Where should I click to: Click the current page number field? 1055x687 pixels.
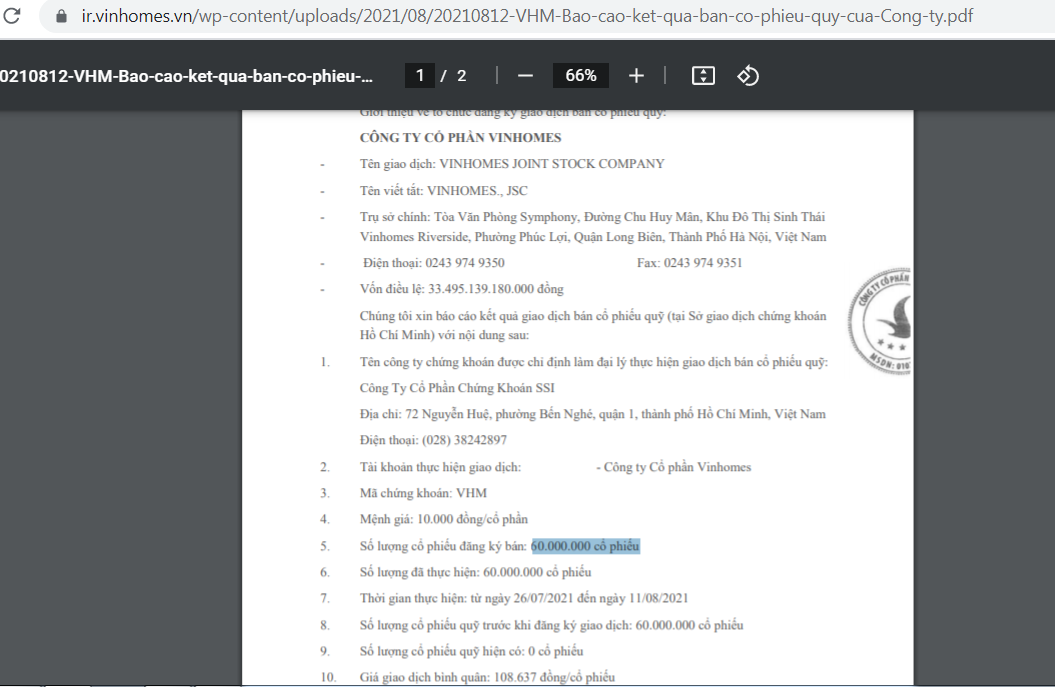coord(419,76)
